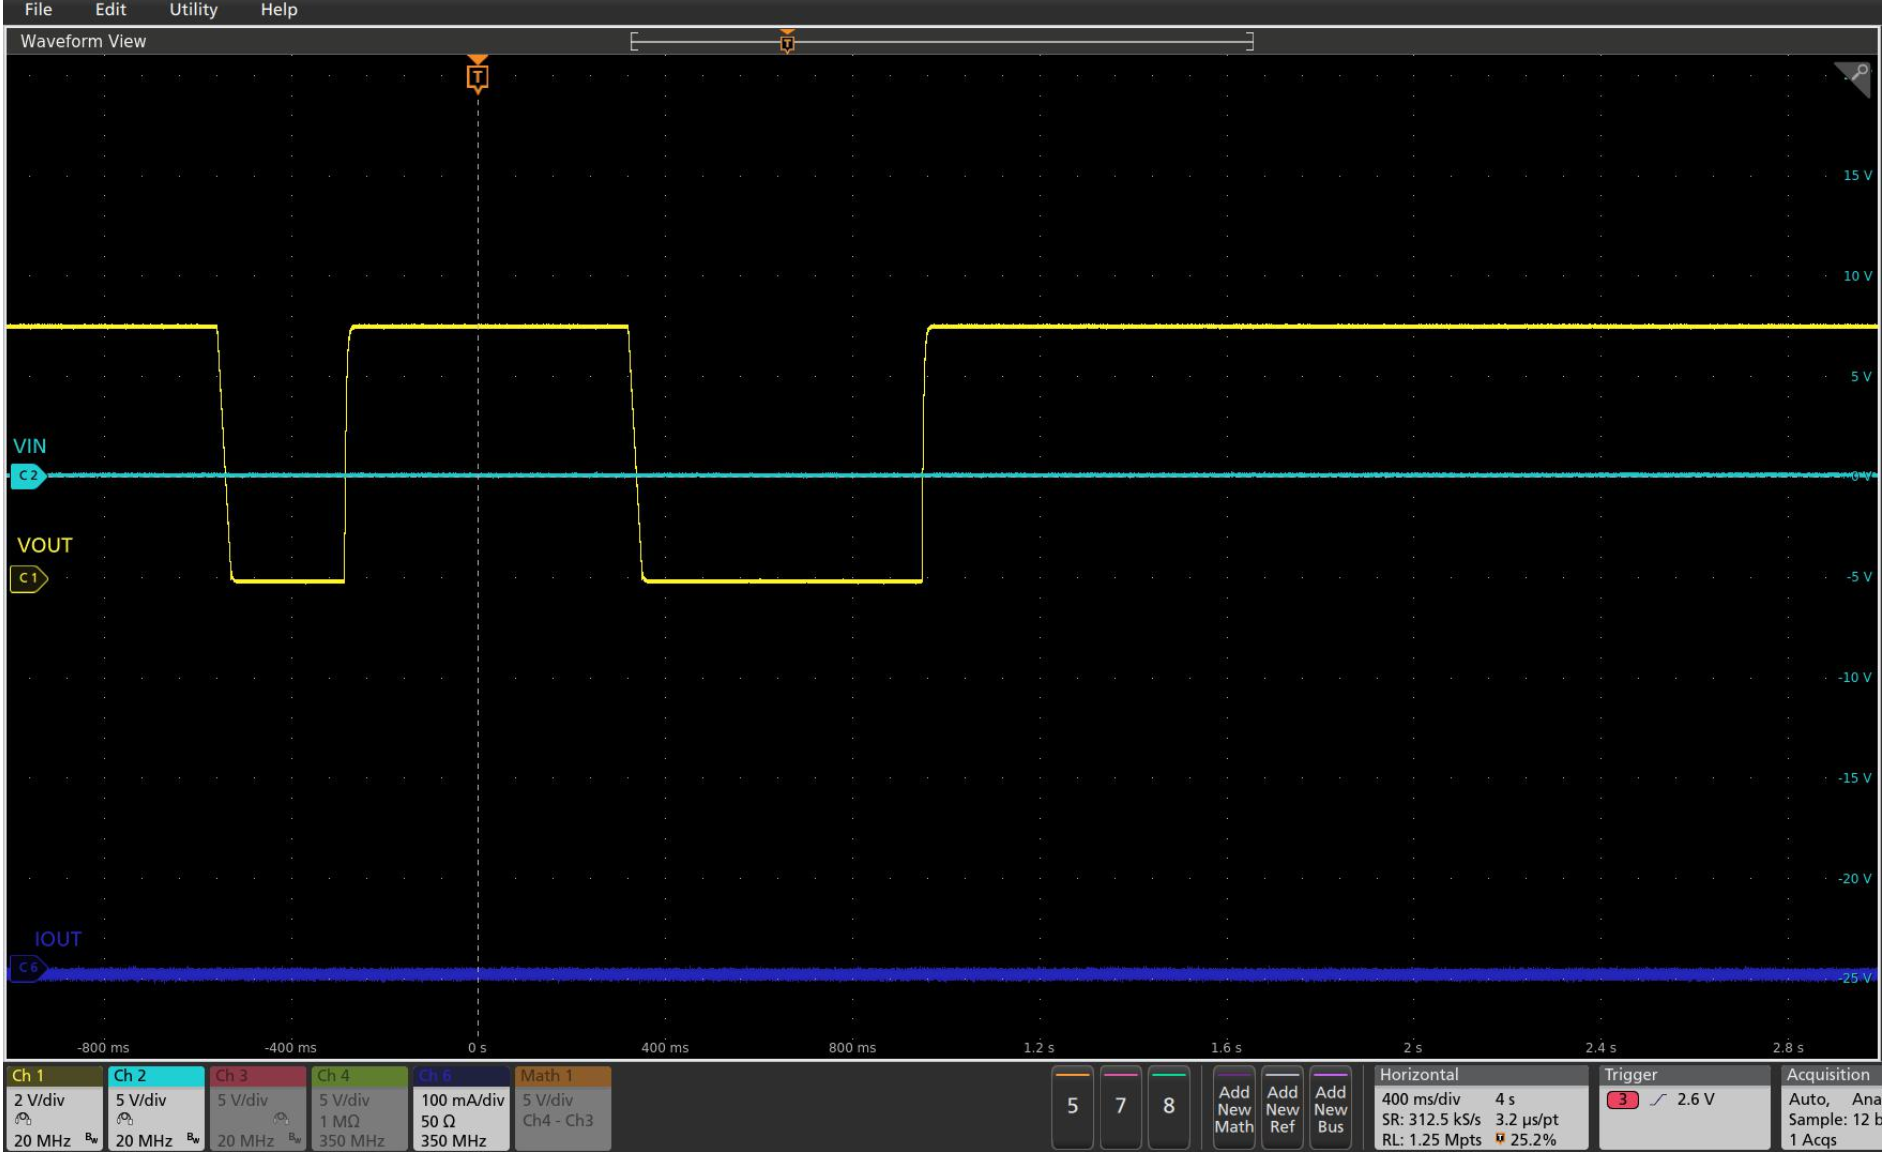
Task: Click the bandwidth limit Bw icon in Ch 2
Action: [x=193, y=1139]
